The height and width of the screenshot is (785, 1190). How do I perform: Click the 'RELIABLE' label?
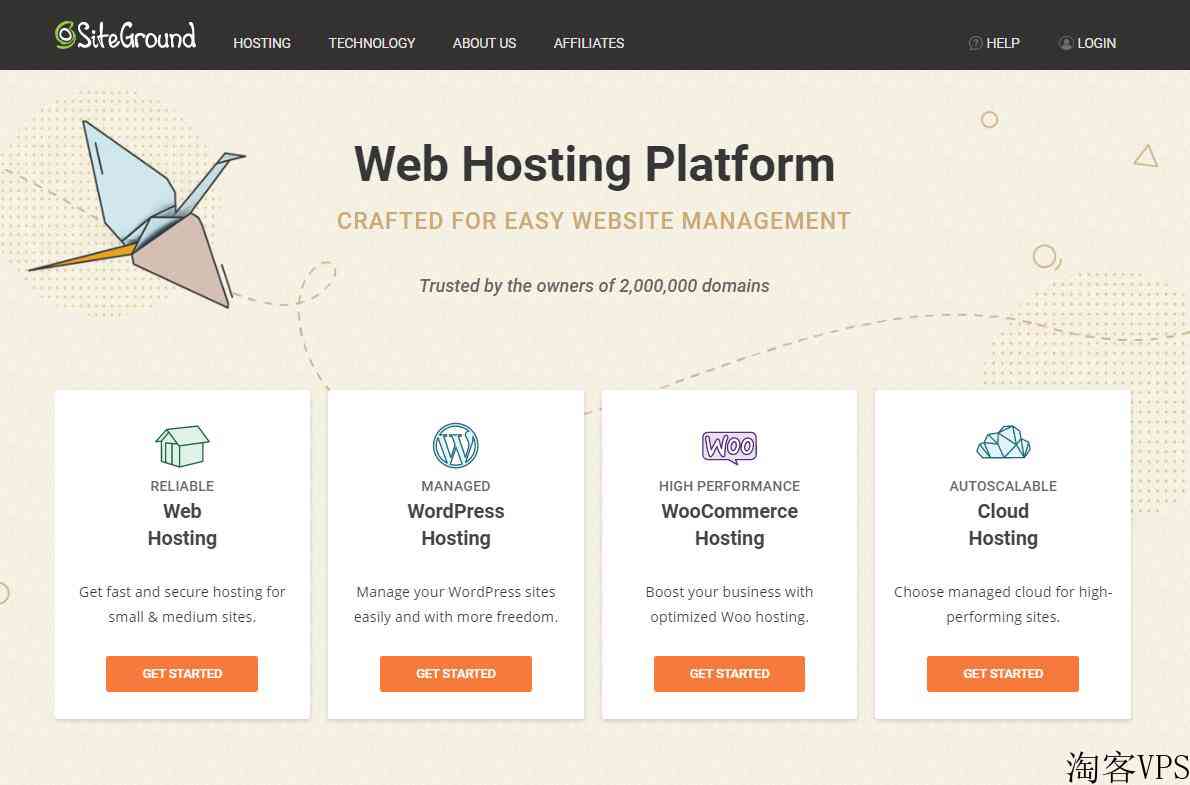(x=182, y=486)
